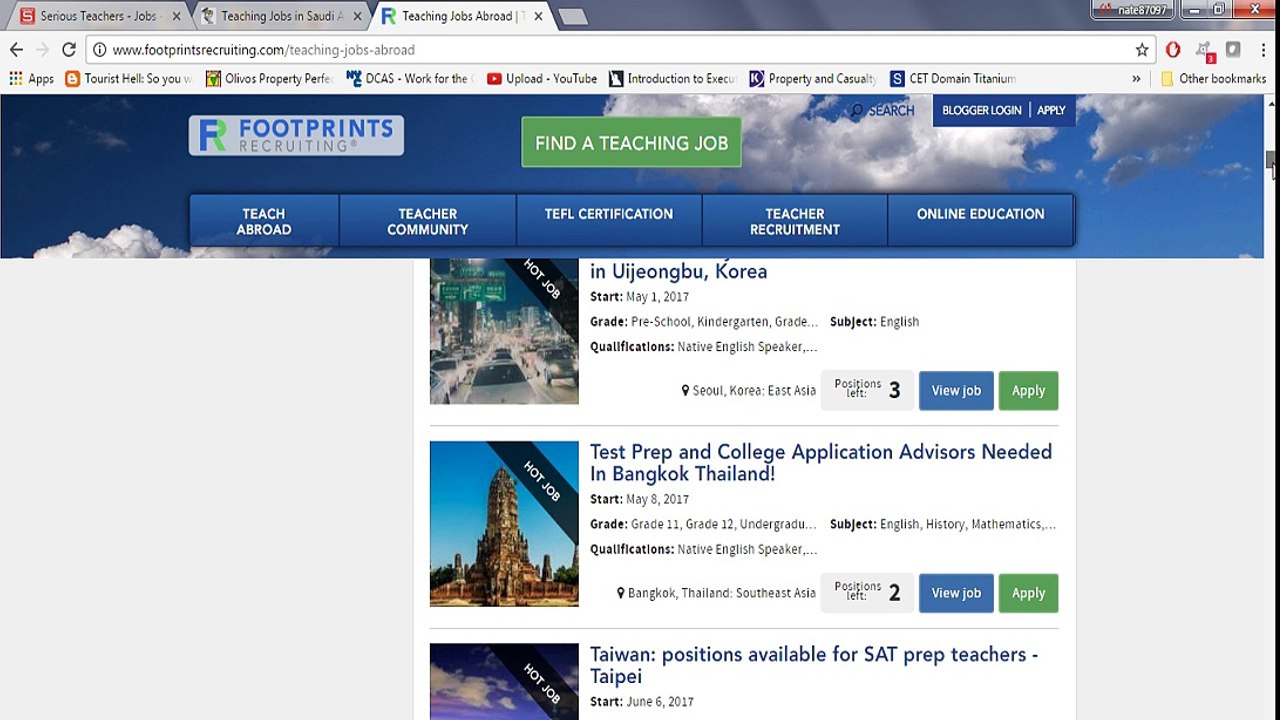Click the Taiwan job thumbnail

click(x=504, y=682)
